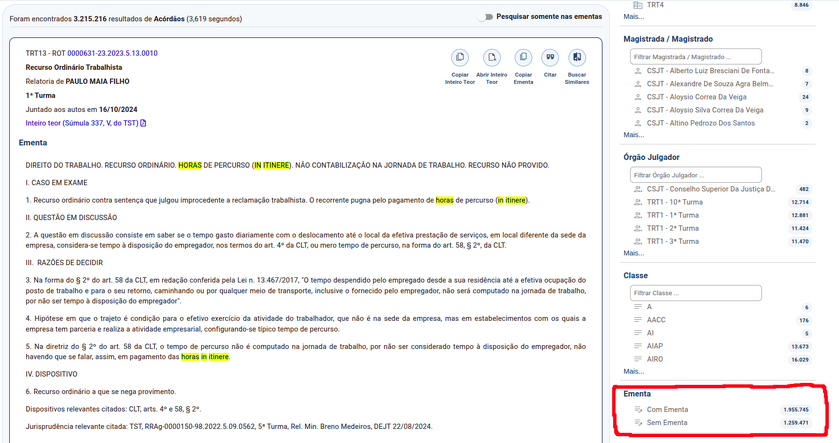
Task: Filter by TRT1 - 10ª Turma
Action: pos(675,202)
